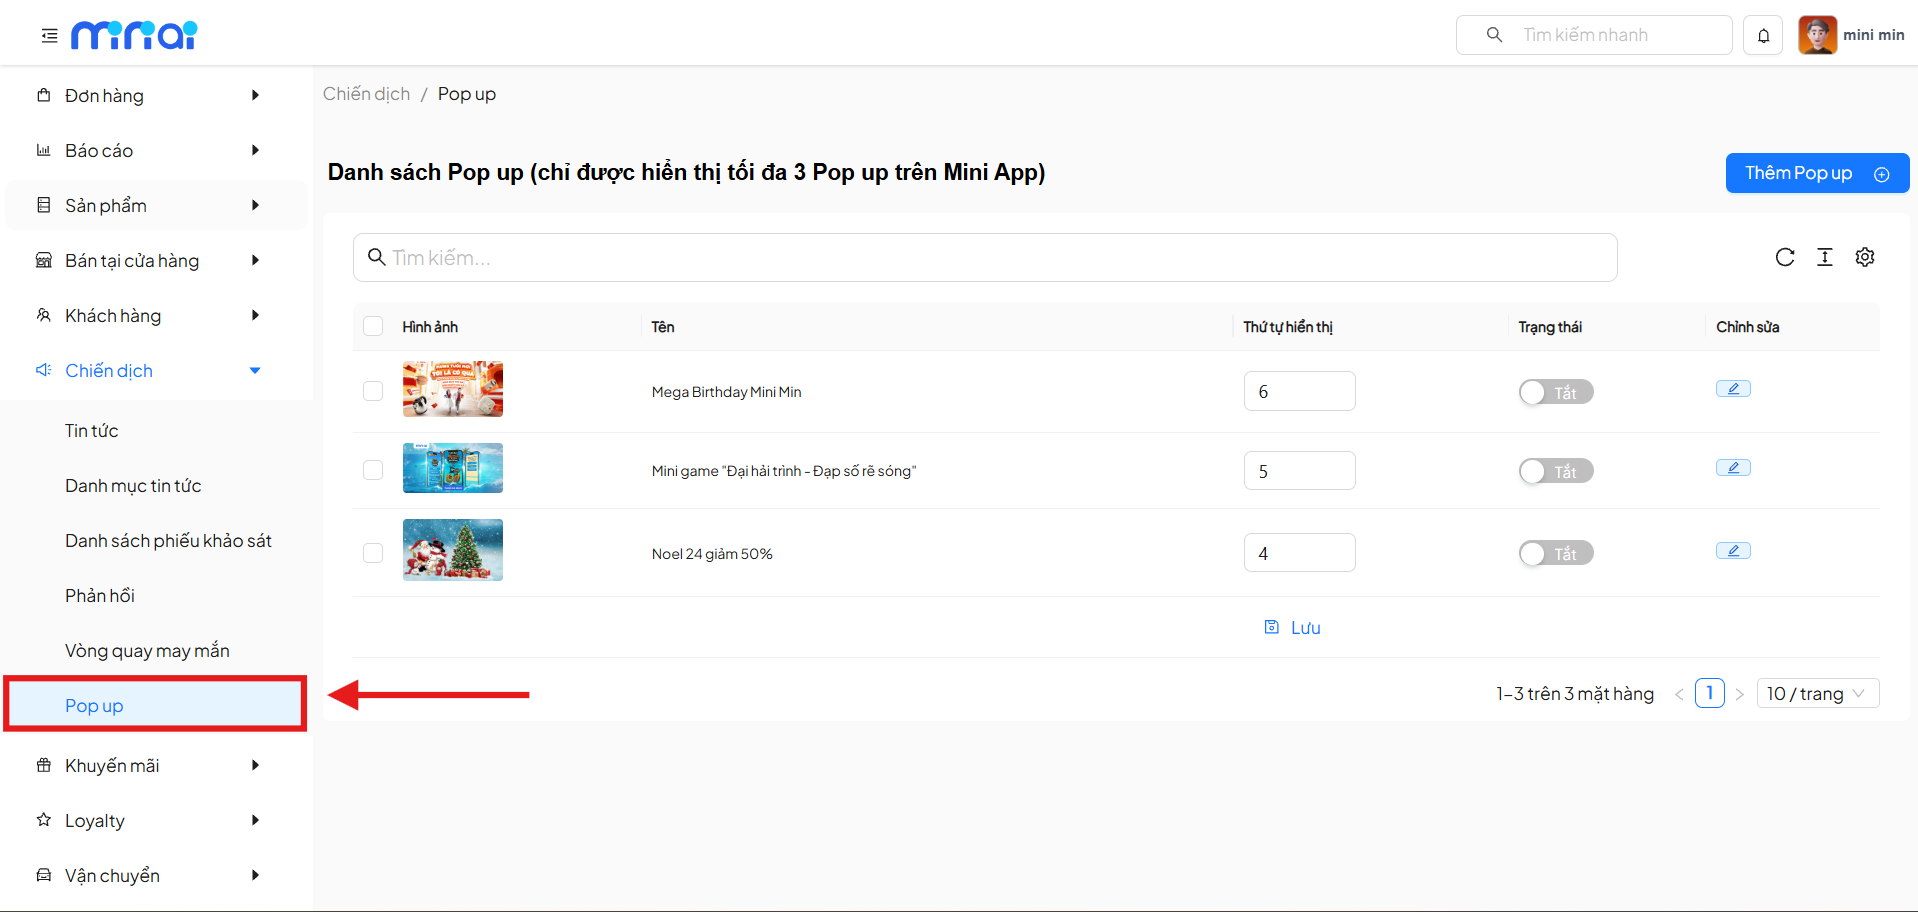Click the Tìm kiếm table search field
Screen dimensions: 1918x912
tap(985, 258)
